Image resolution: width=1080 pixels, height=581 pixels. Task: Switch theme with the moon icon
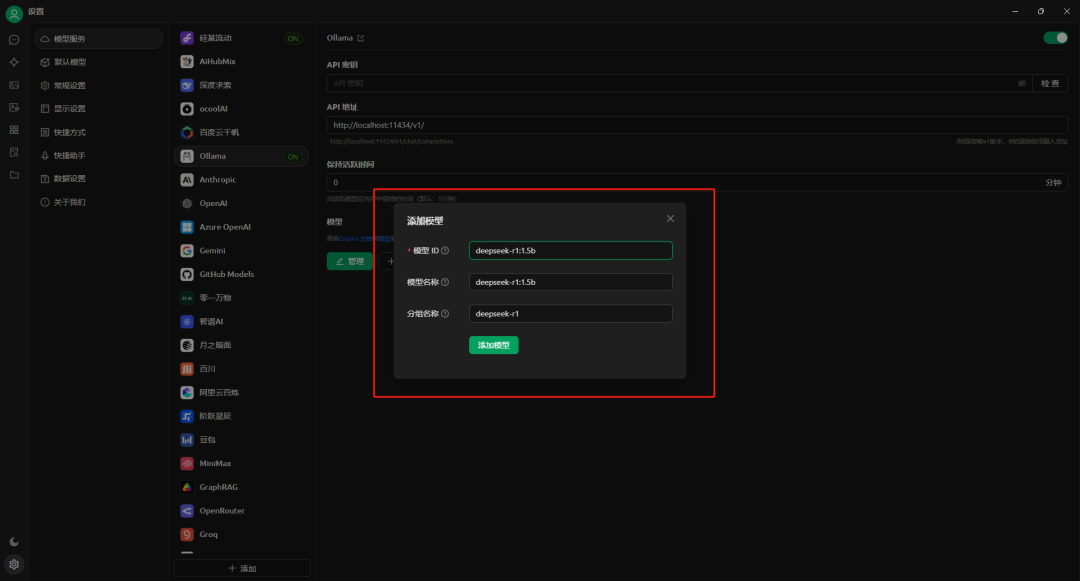14,542
